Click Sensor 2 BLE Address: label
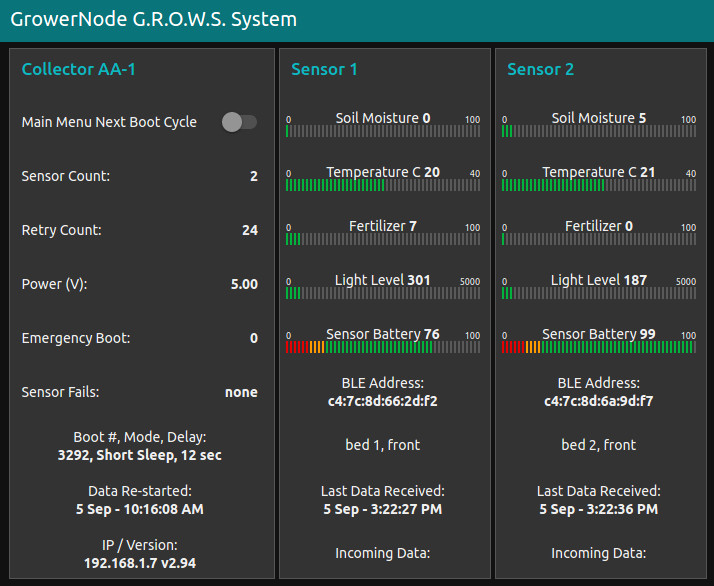The width and height of the screenshot is (714, 586). tap(599, 383)
